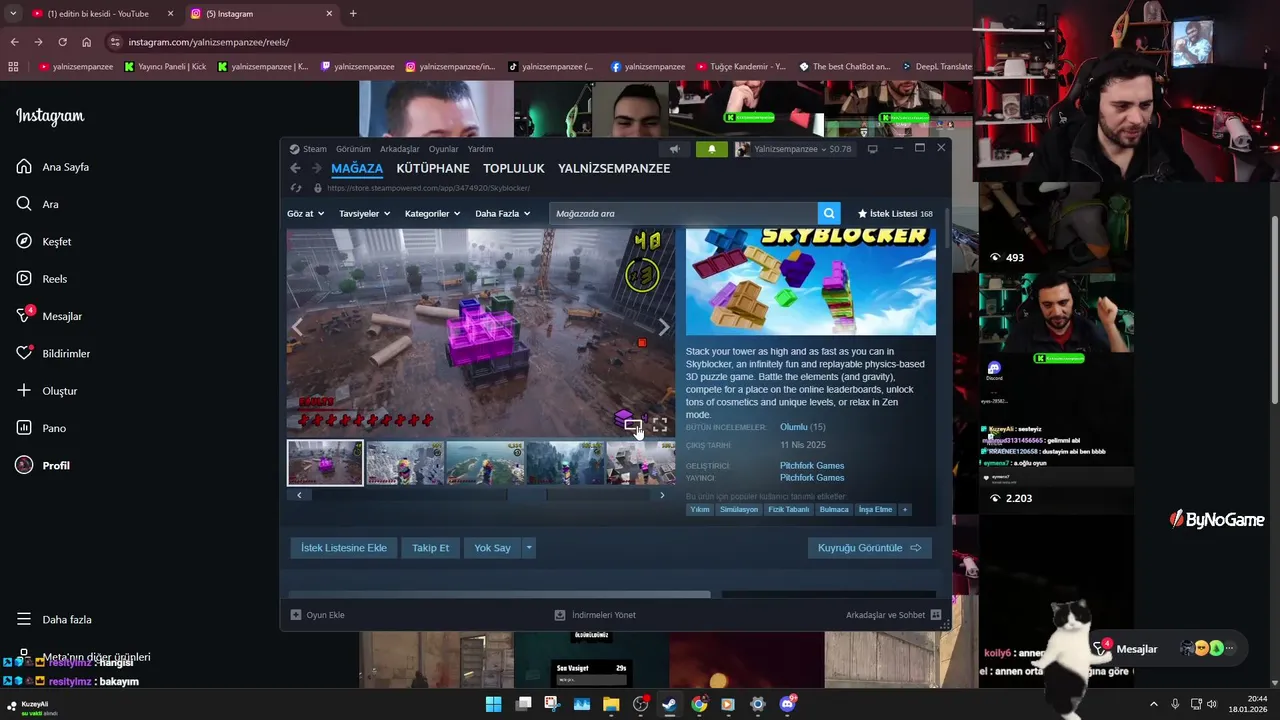Open File Explorer from taskbar

click(x=611, y=704)
